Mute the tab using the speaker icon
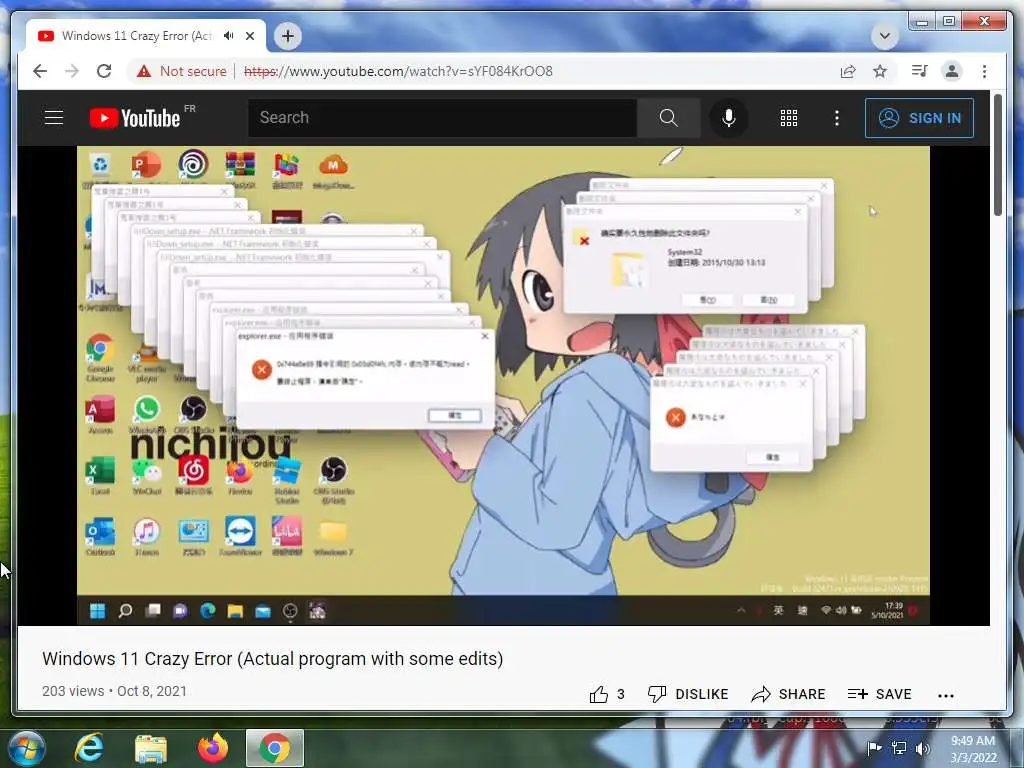 pos(228,36)
